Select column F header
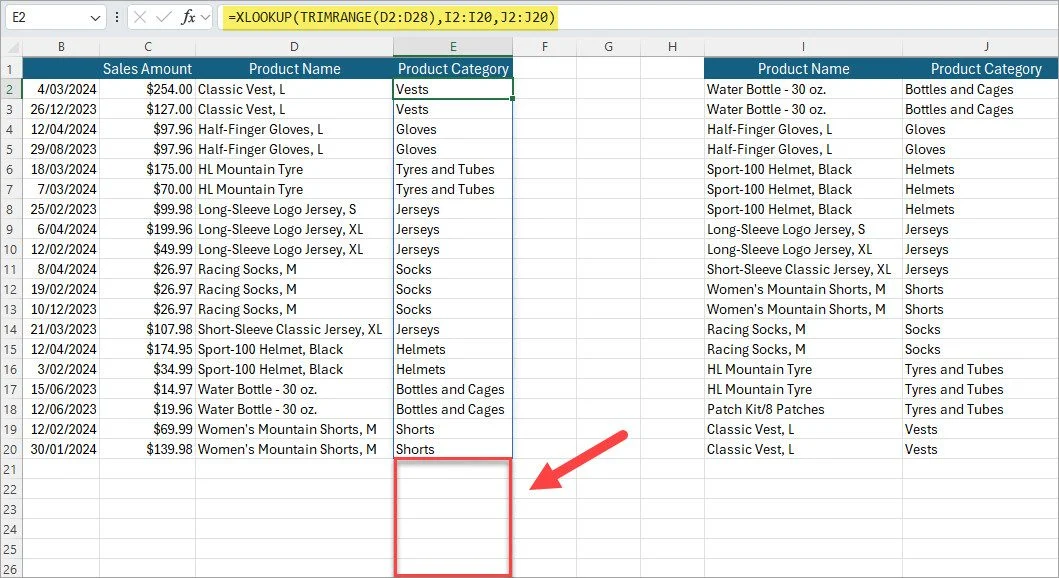1059x578 pixels. pyautogui.click(x=544, y=47)
